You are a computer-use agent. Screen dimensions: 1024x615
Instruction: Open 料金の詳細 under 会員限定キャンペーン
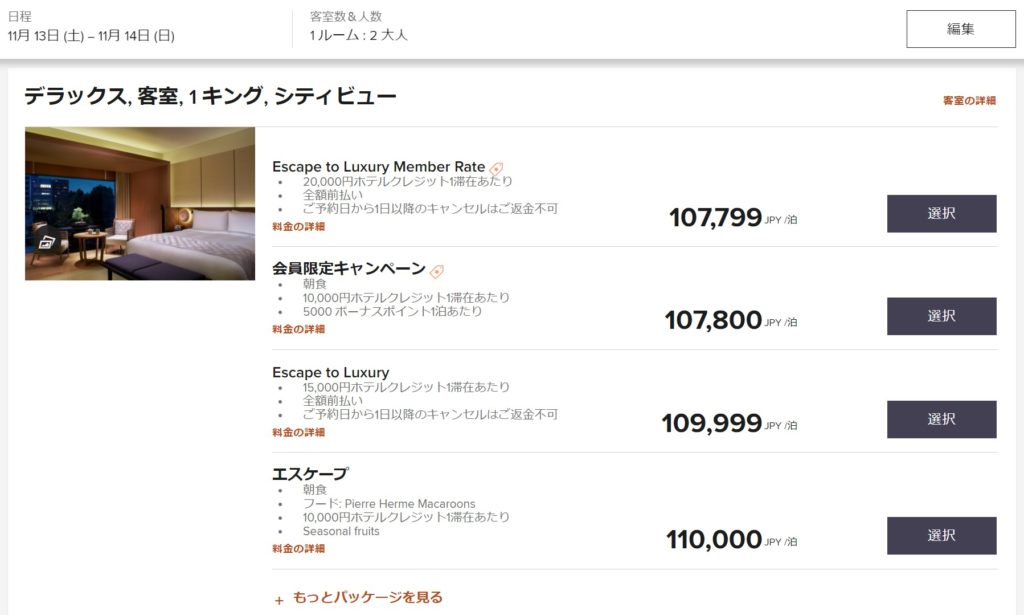(x=298, y=329)
